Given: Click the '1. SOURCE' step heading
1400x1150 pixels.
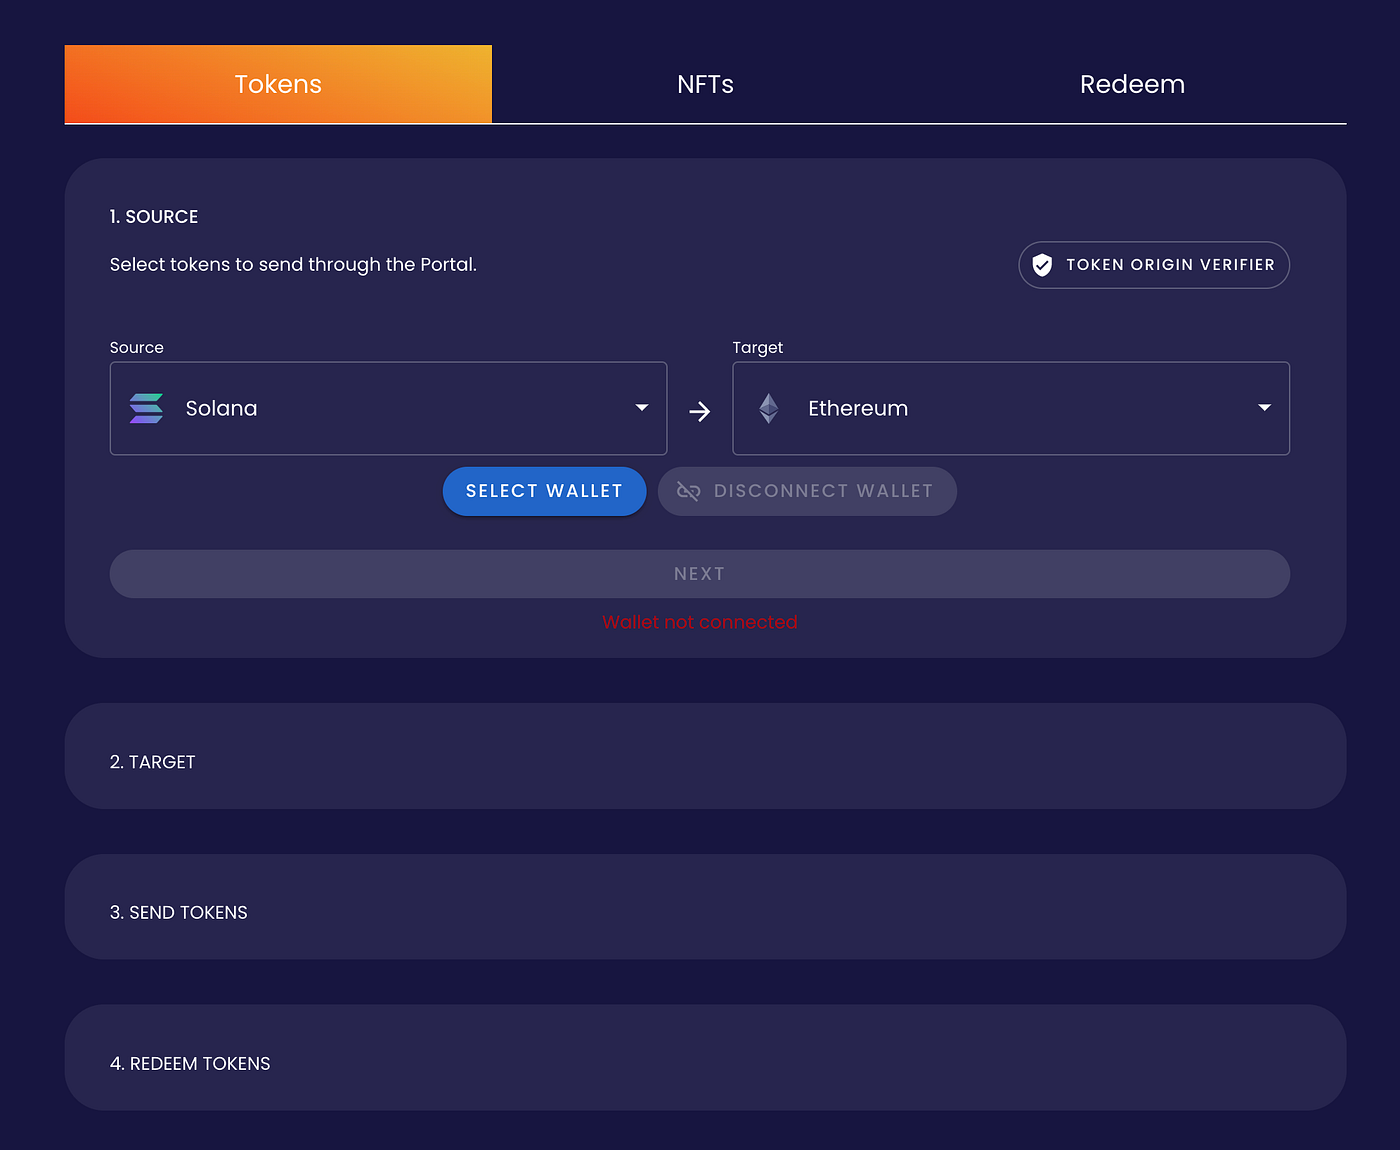Looking at the screenshot, I should tap(154, 217).
